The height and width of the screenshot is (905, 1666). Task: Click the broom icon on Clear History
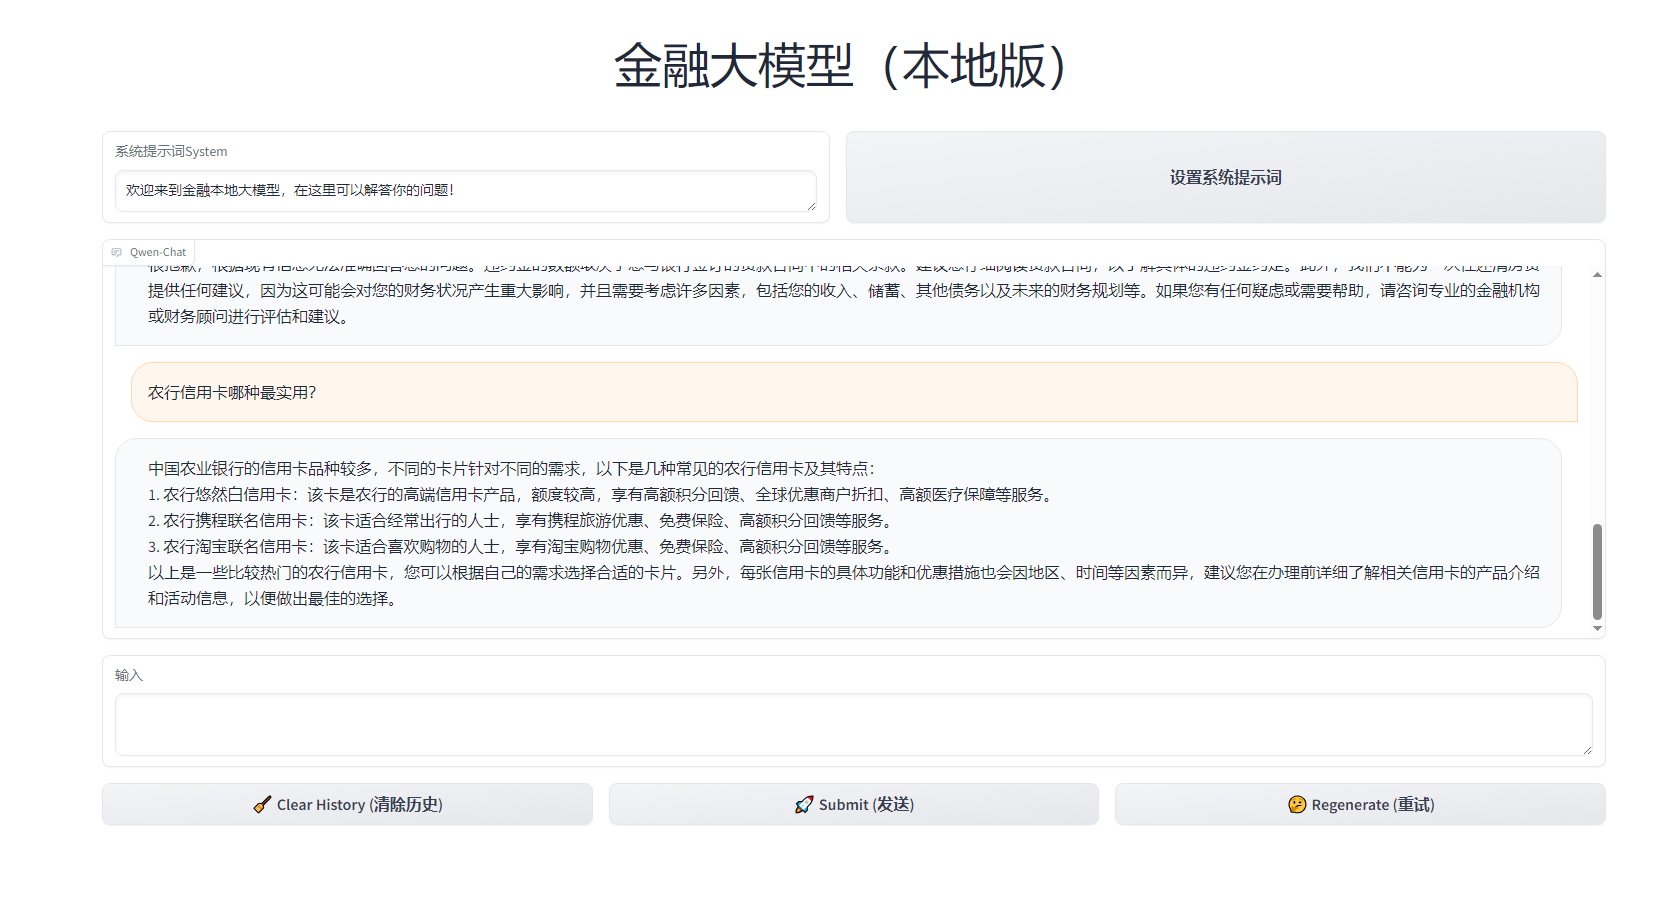pyautogui.click(x=262, y=805)
